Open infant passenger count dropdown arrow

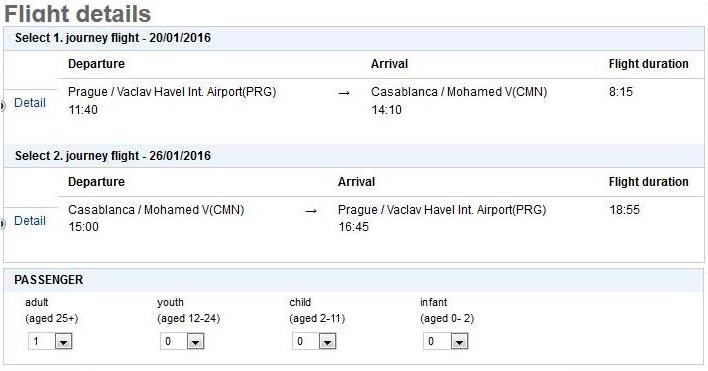click(x=459, y=342)
